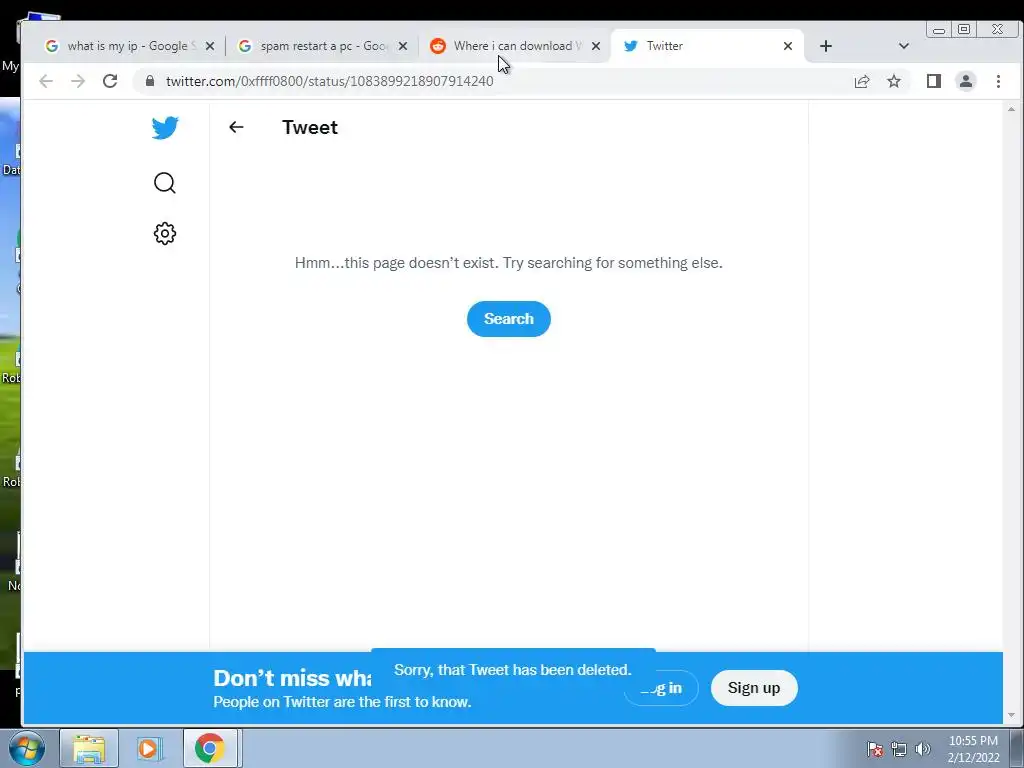Viewport: 1024px width, 768px height.
Task: Click the volume speaker tray icon
Action: tap(923, 749)
